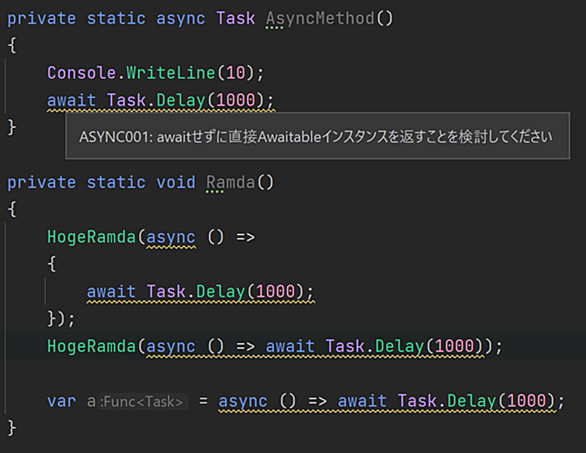Click the closing }); of the lambda block
Screen dimensions: 586x453
click(x=61, y=319)
